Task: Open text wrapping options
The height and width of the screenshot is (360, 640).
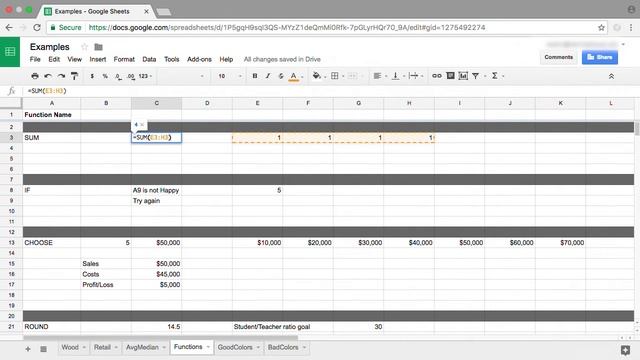Action: coord(413,76)
